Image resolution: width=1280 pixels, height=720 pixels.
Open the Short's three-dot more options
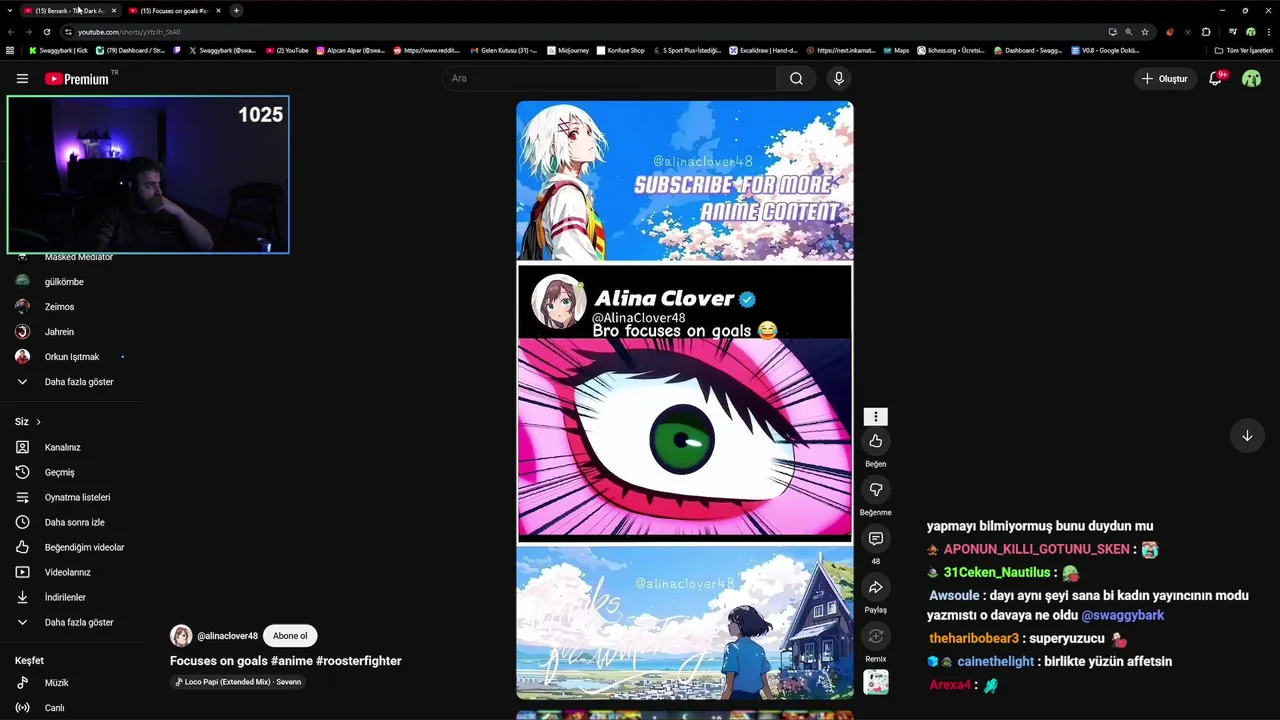tap(876, 416)
